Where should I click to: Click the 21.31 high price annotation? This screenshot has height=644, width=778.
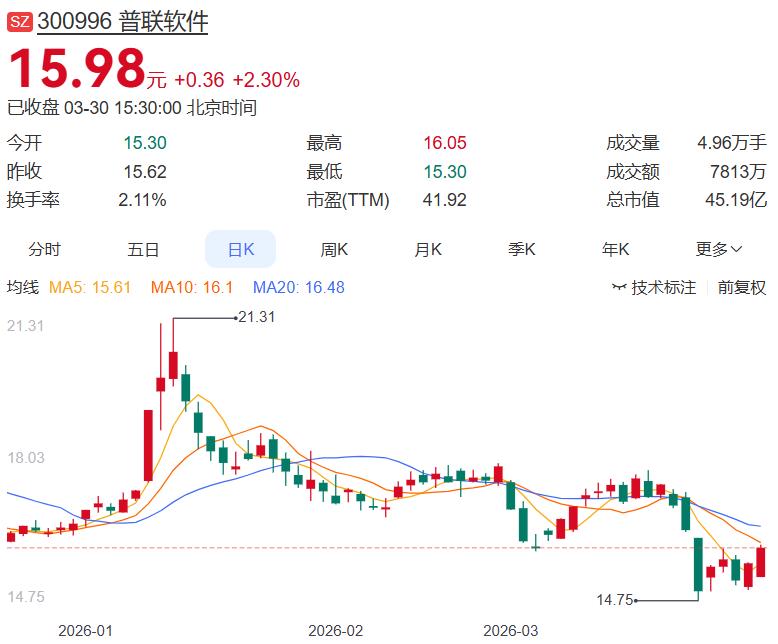[257, 317]
